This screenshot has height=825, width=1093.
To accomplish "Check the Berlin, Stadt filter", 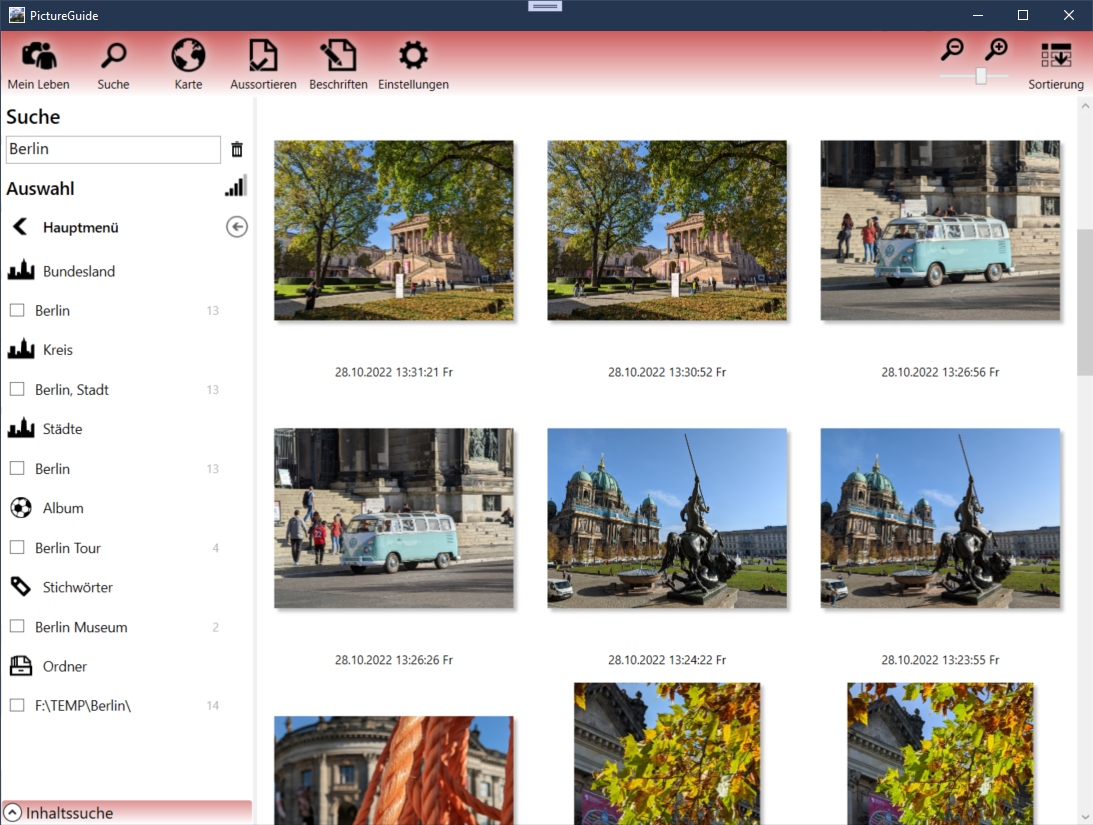I will [x=17, y=389].
